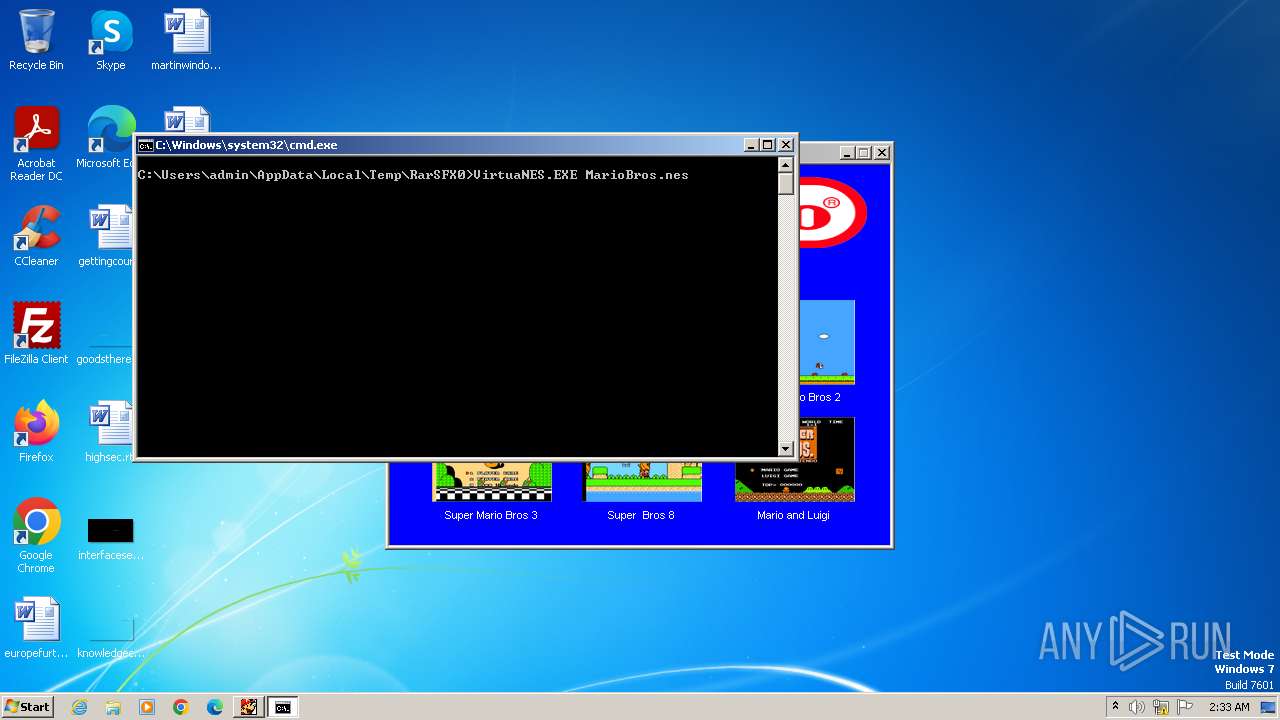This screenshot has height=720, width=1280.
Task: Maximize the cmd.exe window
Action: [768, 145]
